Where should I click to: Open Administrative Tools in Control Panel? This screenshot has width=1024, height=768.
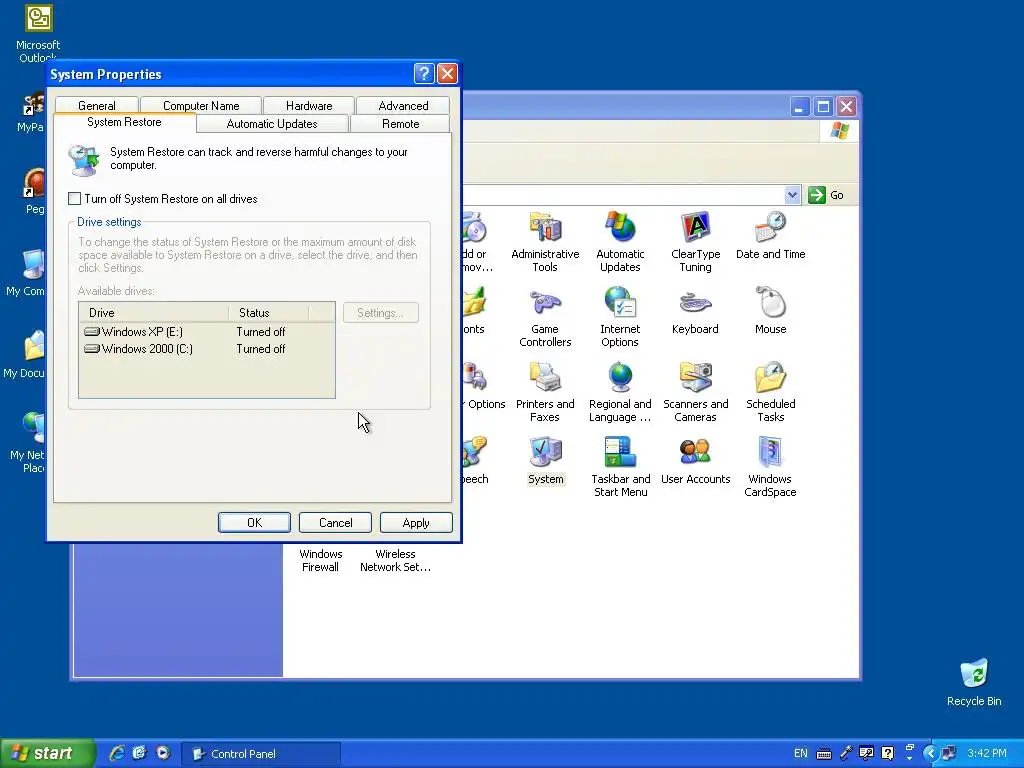click(545, 242)
